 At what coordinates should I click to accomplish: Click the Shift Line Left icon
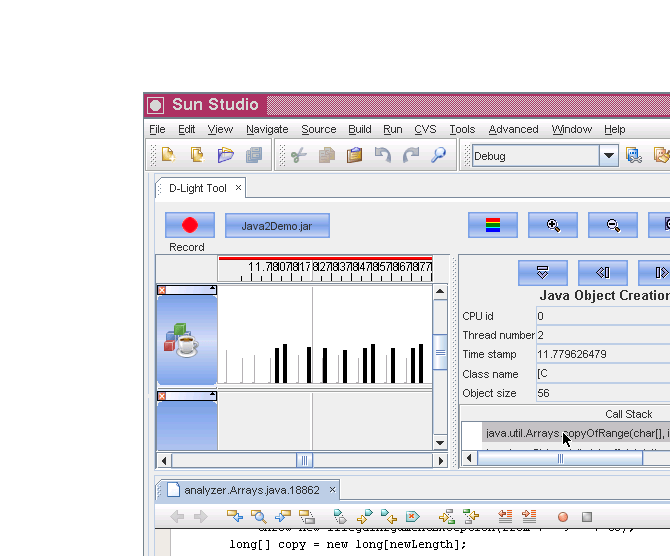(x=505, y=517)
